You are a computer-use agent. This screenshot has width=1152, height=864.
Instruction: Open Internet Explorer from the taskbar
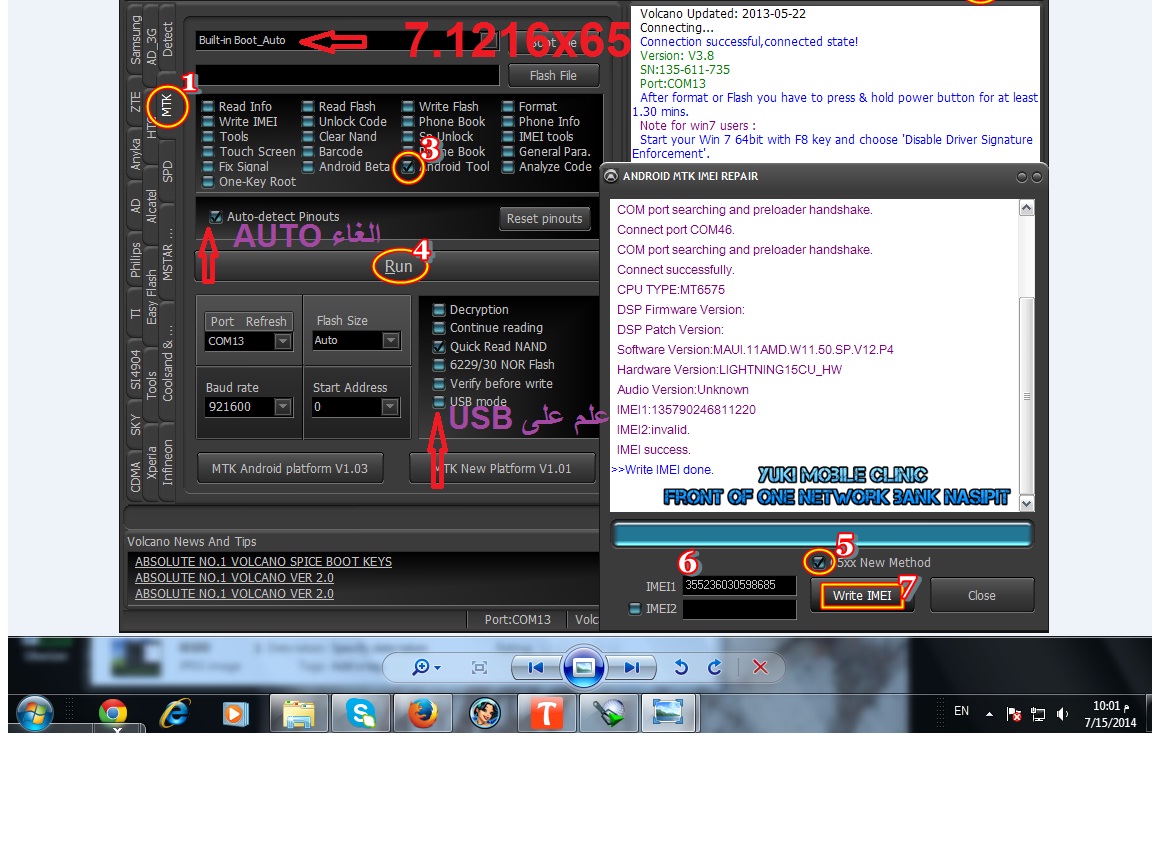coord(175,713)
